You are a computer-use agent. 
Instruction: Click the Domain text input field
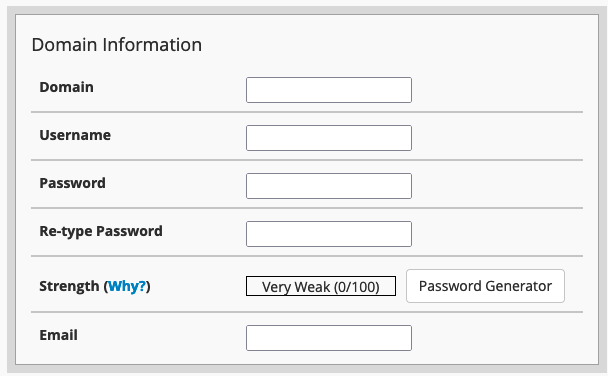[329, 90]
